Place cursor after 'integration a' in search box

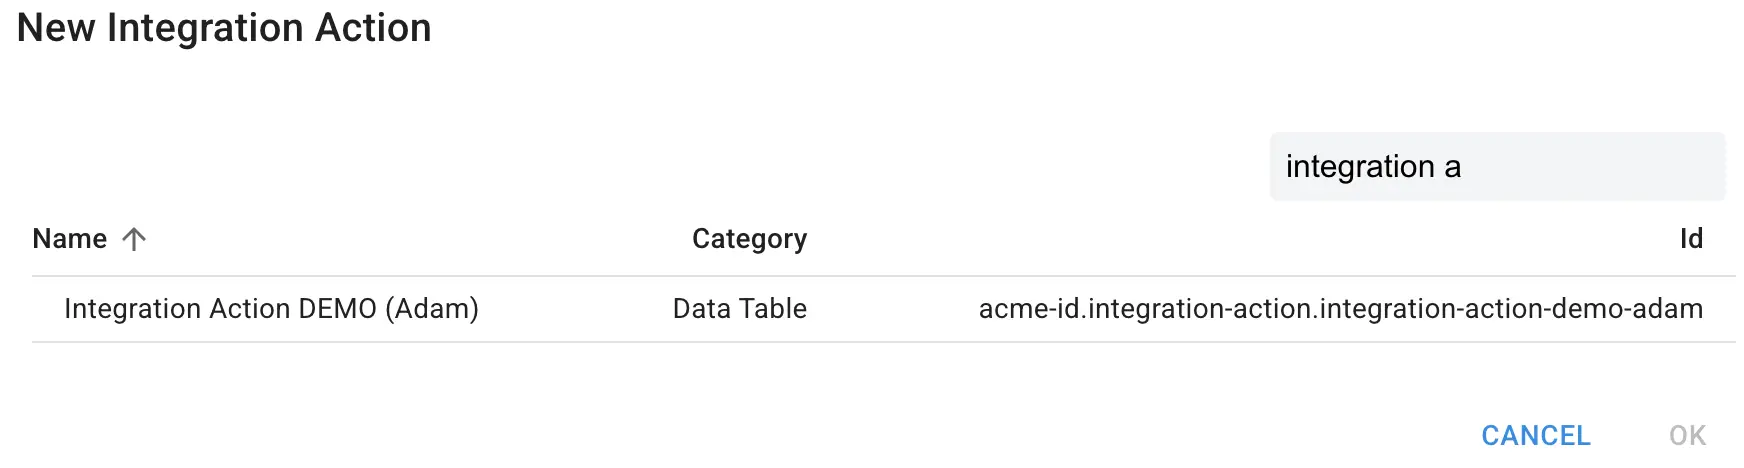(x=1464, y=167)
